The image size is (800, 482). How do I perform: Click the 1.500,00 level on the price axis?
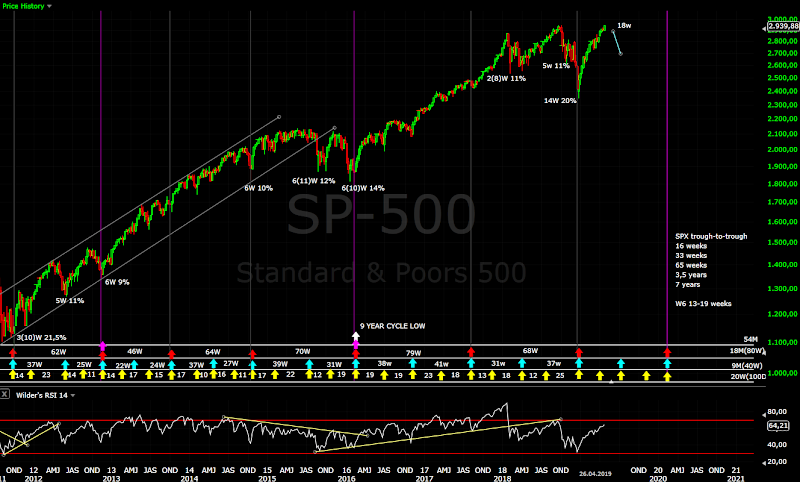point(783,242)
